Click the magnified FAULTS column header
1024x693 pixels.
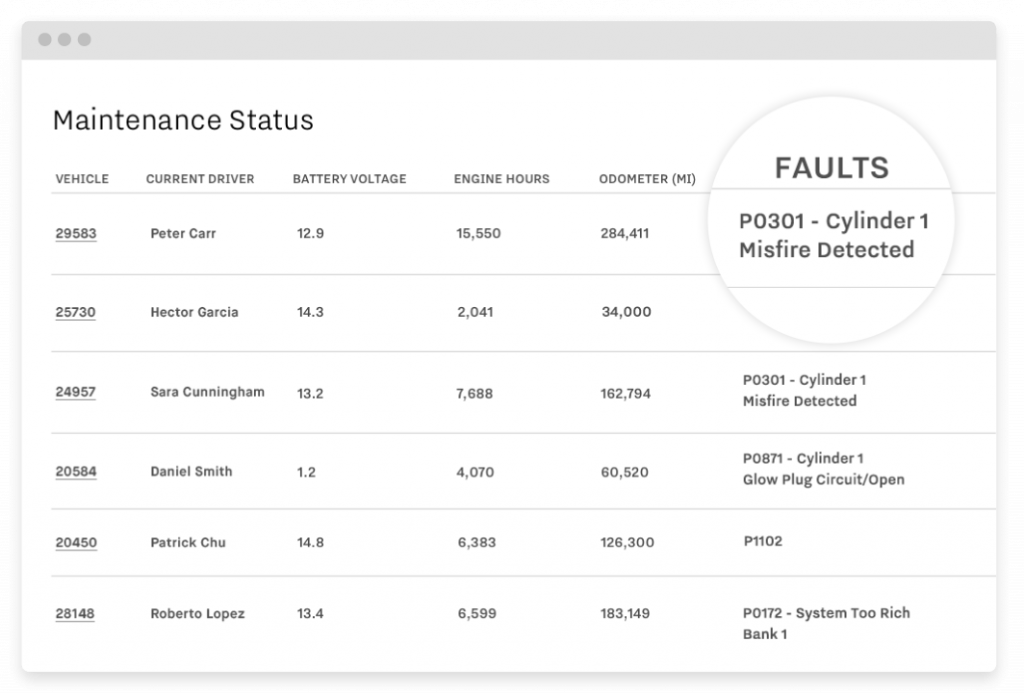tap(832, 168)
